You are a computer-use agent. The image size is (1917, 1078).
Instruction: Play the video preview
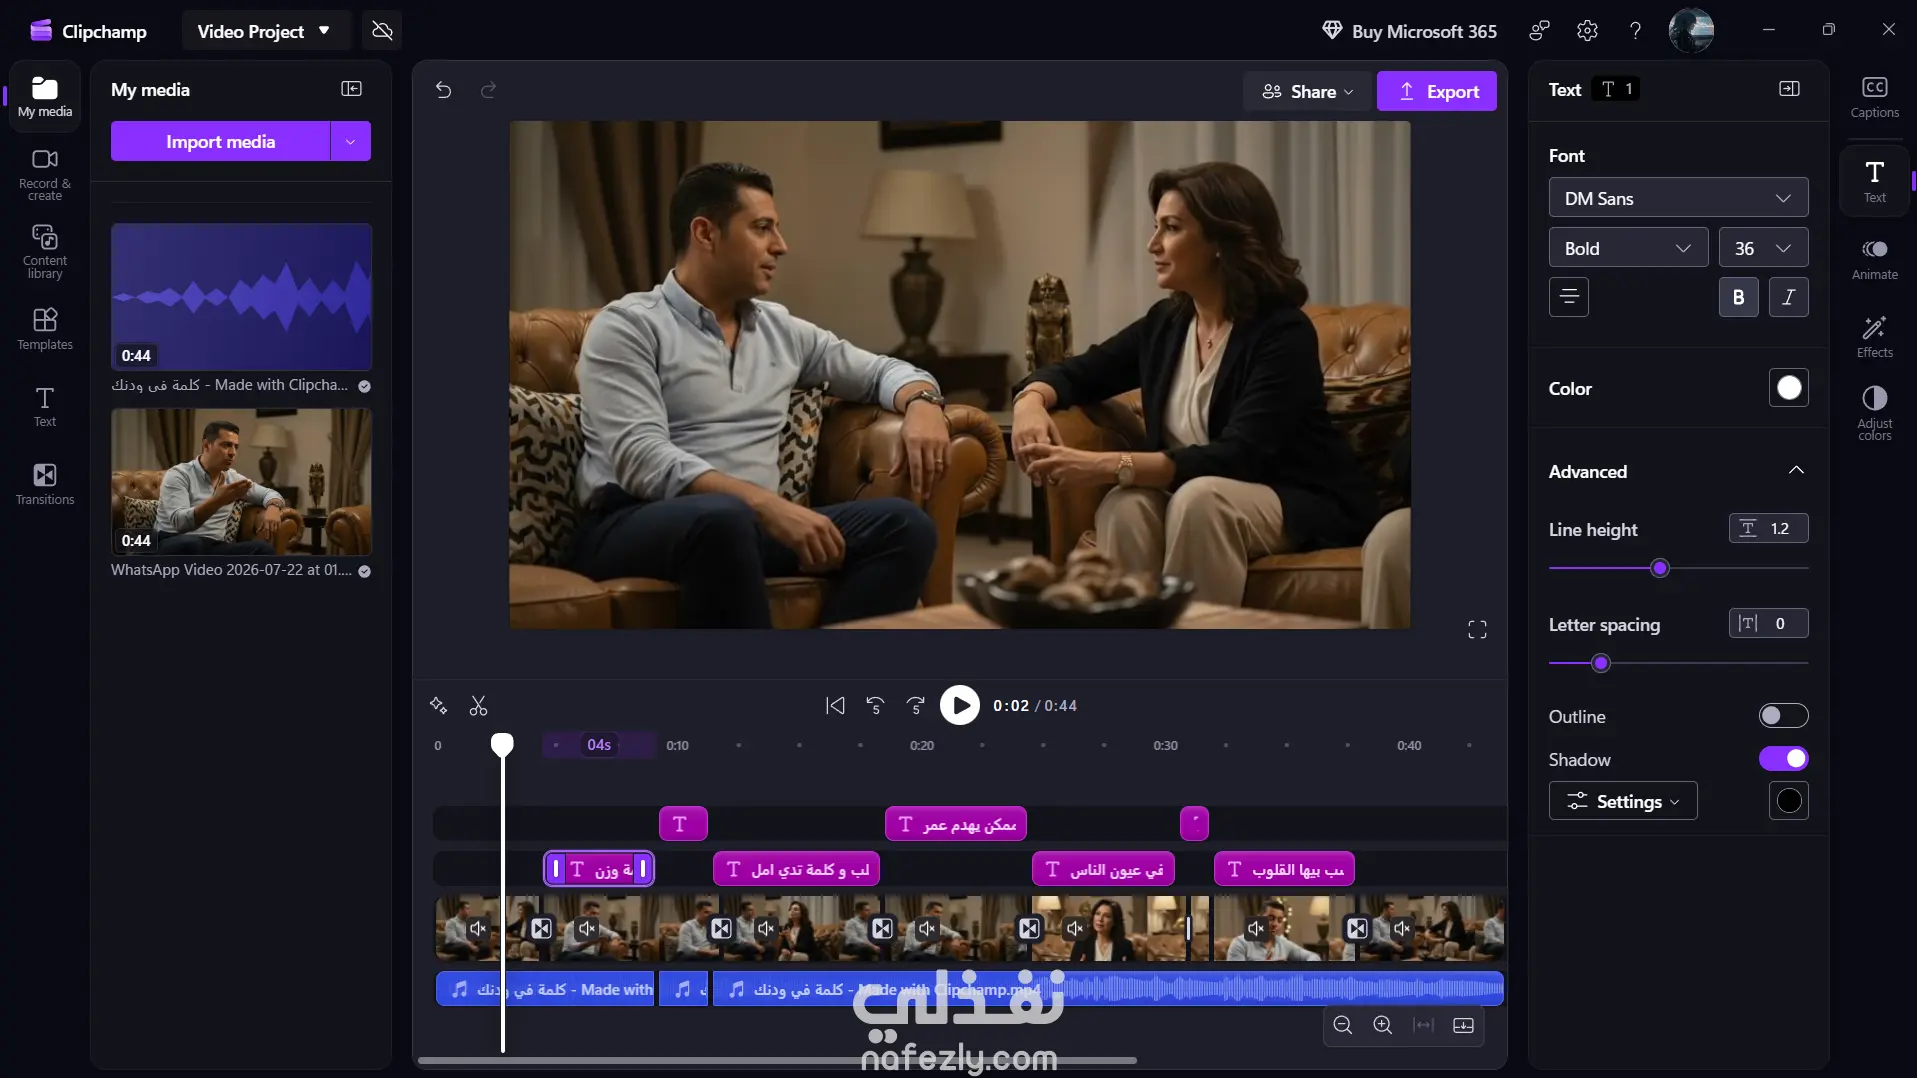[960, 706]
